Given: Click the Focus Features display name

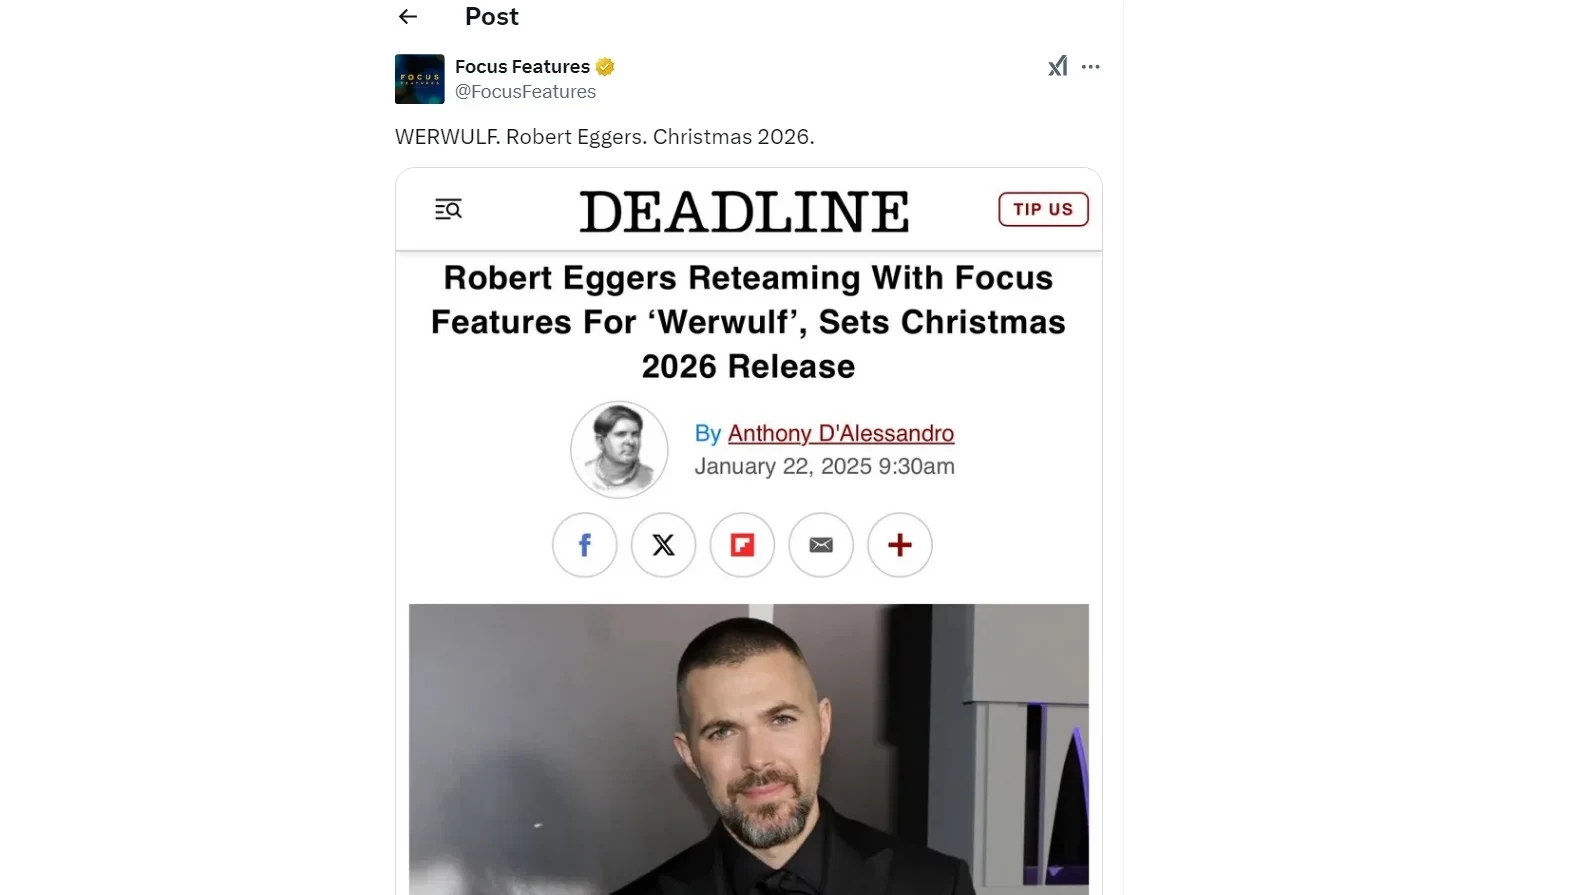Looking at the screenshot, I should pyautogui.click(x=522, y=67).
